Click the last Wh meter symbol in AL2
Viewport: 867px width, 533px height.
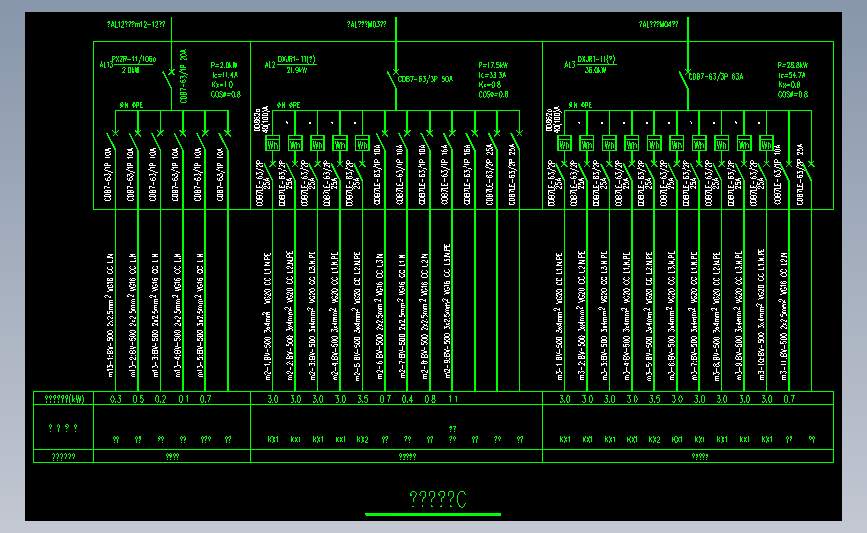[x=362, y=144]
